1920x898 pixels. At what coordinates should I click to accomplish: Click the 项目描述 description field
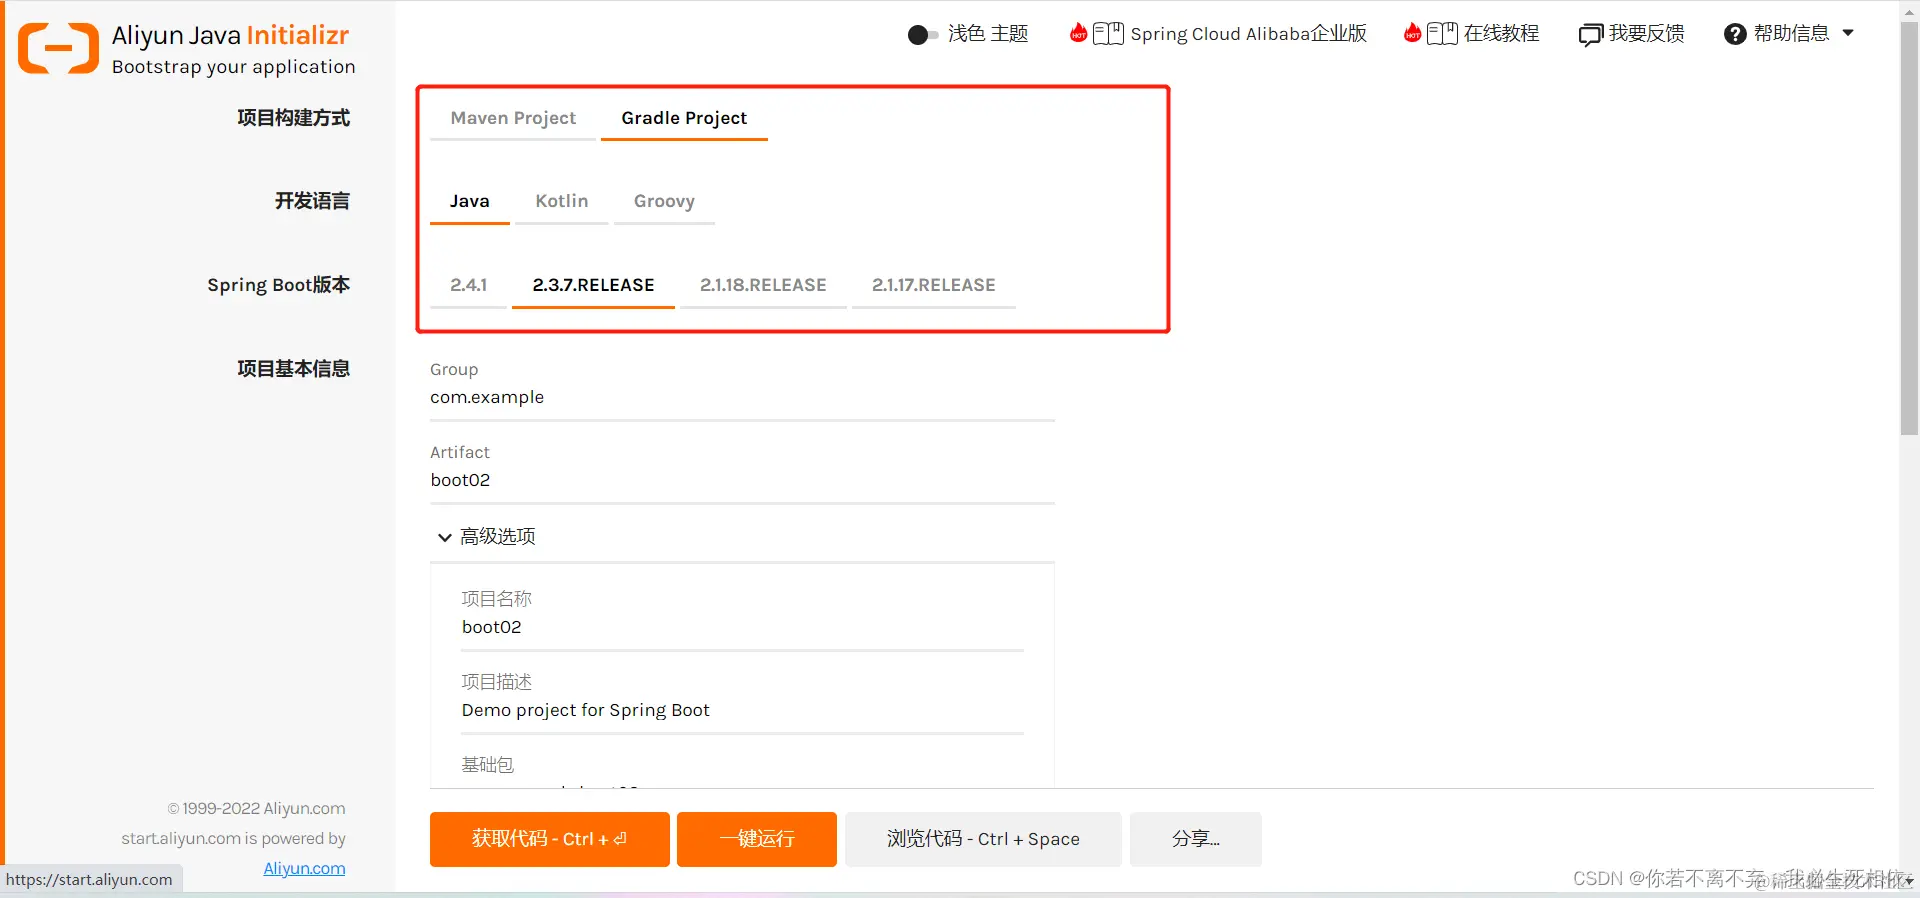[x=742, y=711]
